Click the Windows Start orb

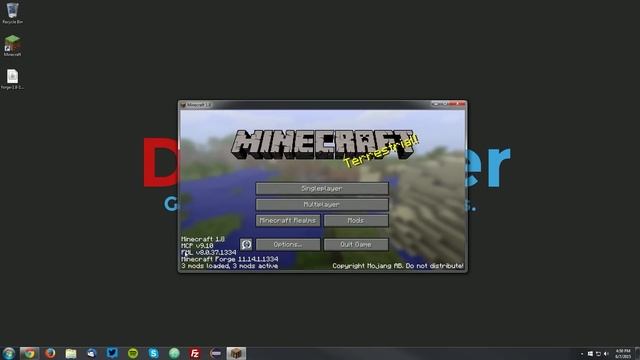9,353
